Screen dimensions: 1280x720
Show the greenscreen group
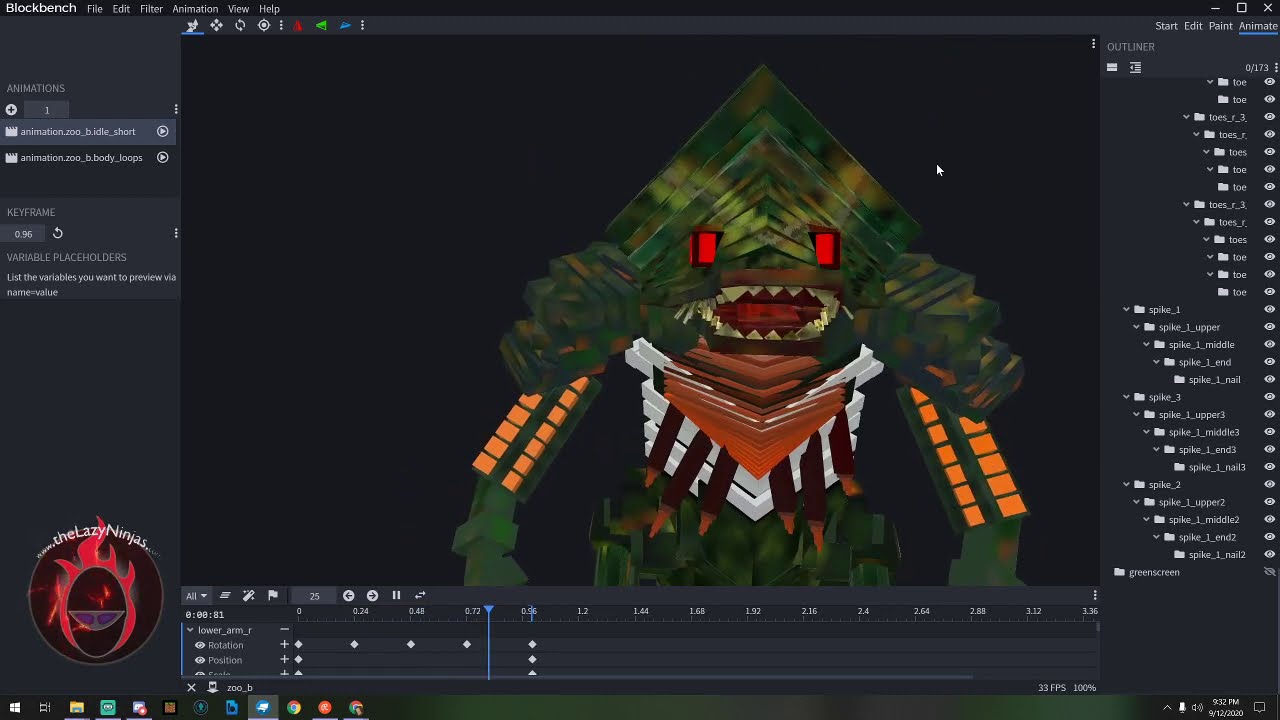pos(1270,572)
